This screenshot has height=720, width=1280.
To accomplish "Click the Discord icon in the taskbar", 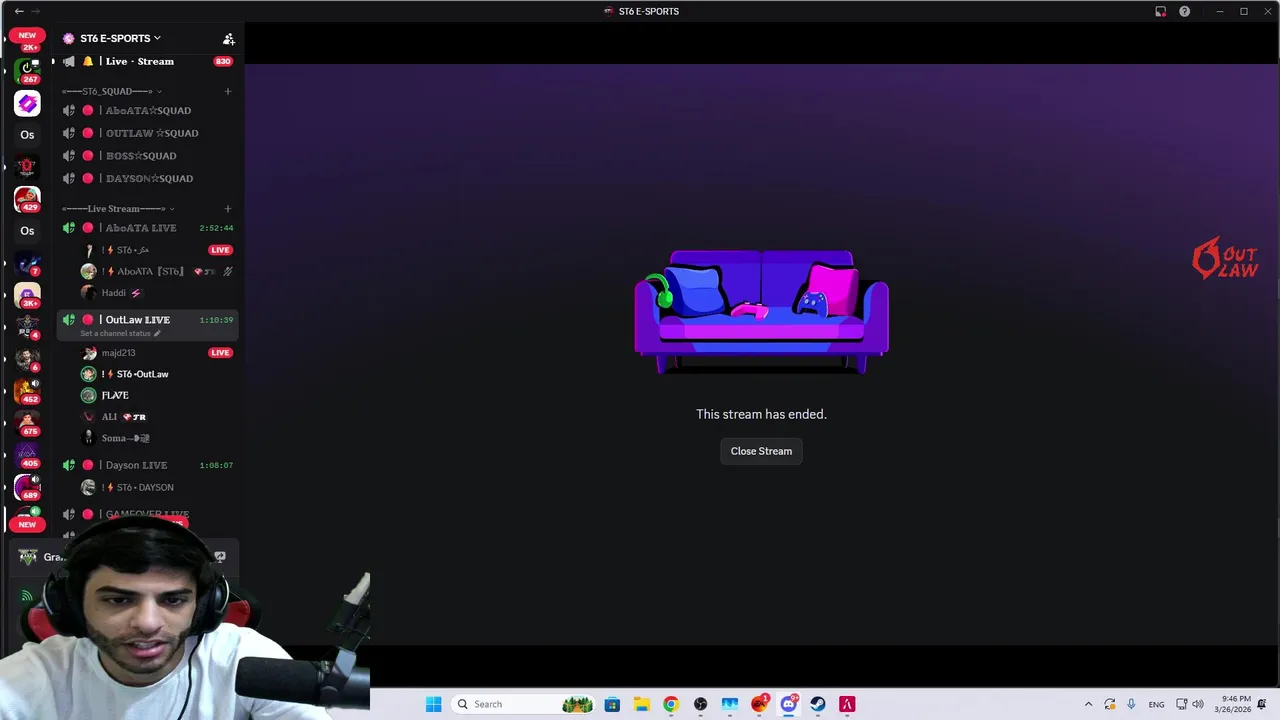I will pyautogui.click(x=788, y=704).
